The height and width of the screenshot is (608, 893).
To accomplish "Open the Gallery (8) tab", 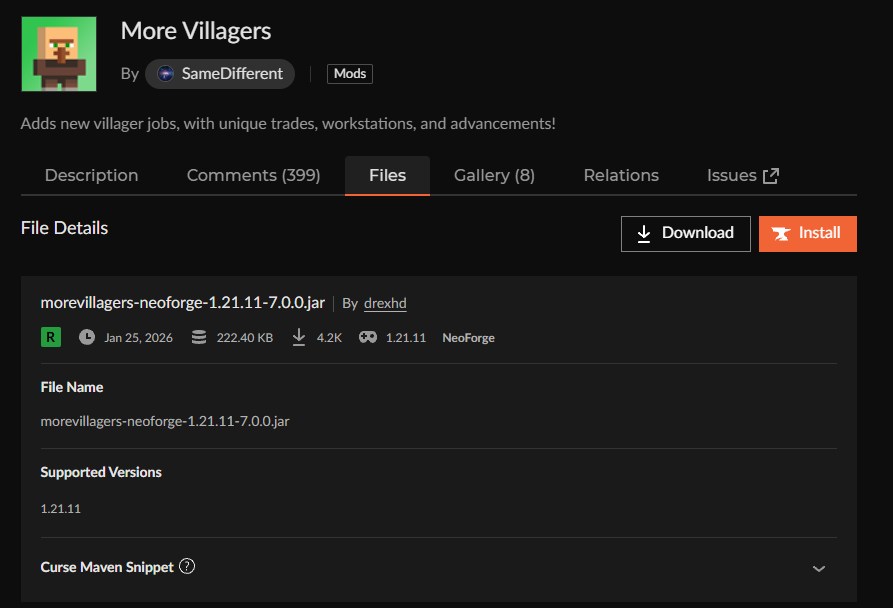I will (x=494, y=175).
